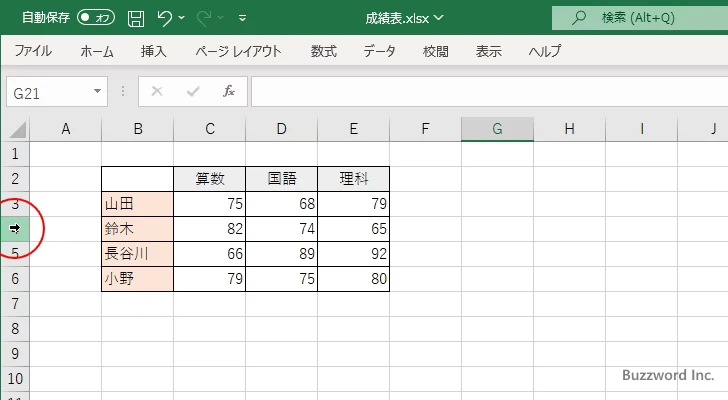Select row 2 header
Image resolution: width=728 pixels, height=400 pixels.
(15, 179)
